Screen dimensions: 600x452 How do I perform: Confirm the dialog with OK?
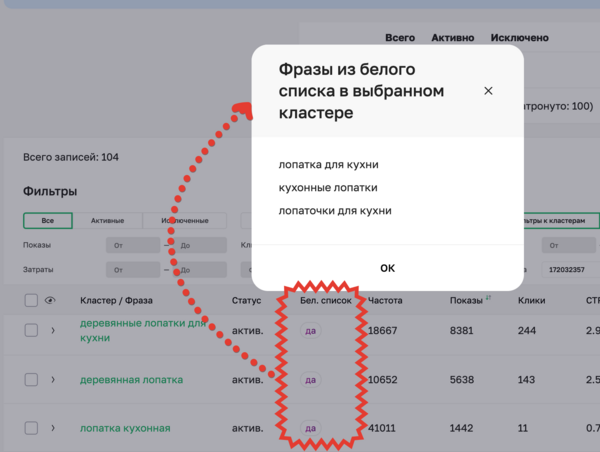[x=387, y=268]
